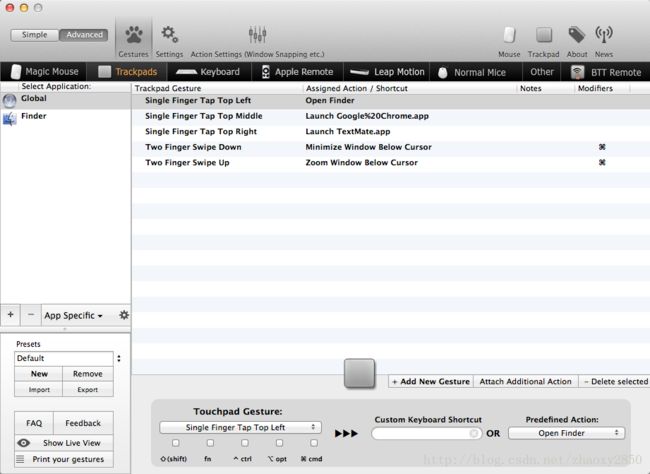Viewport: 650px width, 474px height.
Task: Switch to BTT Remote tab
Action: pyautogui.click(x=606, y=72)
